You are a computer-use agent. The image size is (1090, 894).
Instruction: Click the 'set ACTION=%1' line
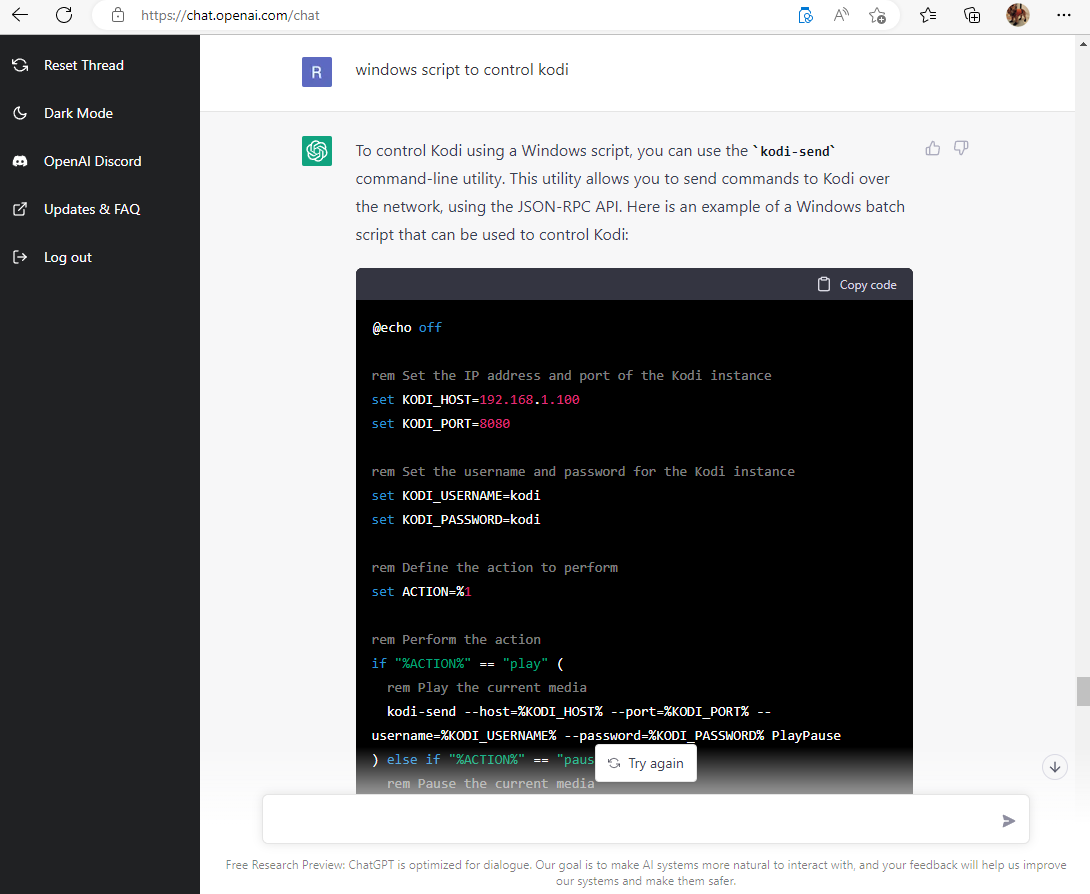pos(421,592)
